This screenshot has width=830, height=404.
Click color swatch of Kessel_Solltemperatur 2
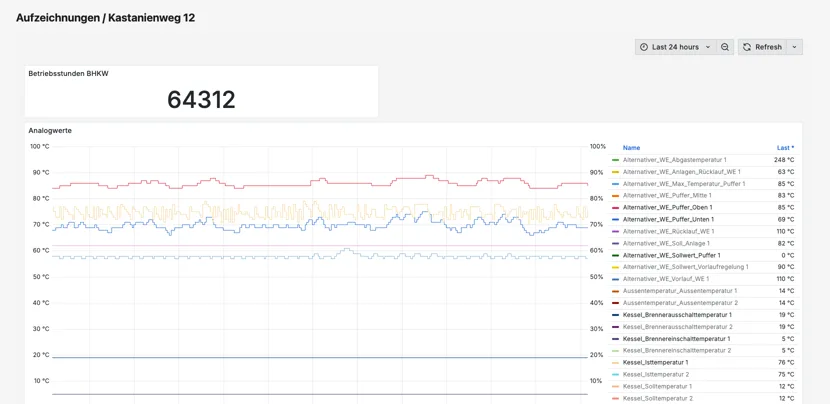point(615,398)
